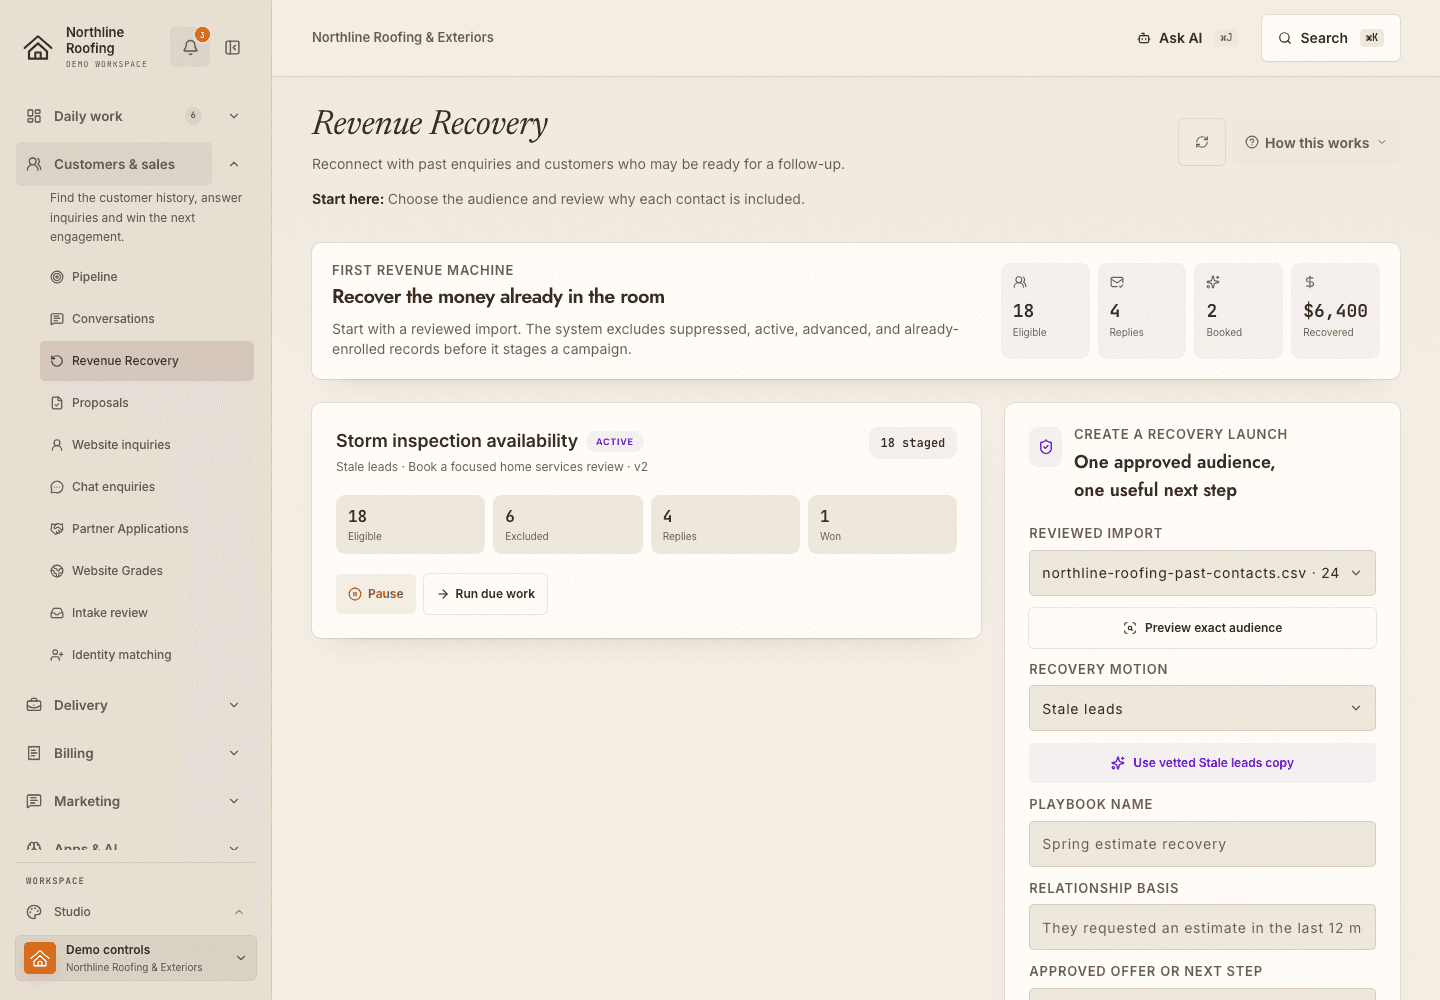Open Pipeline in the sidebar
The image size is (1440, 1000).
tap(147, 277)
